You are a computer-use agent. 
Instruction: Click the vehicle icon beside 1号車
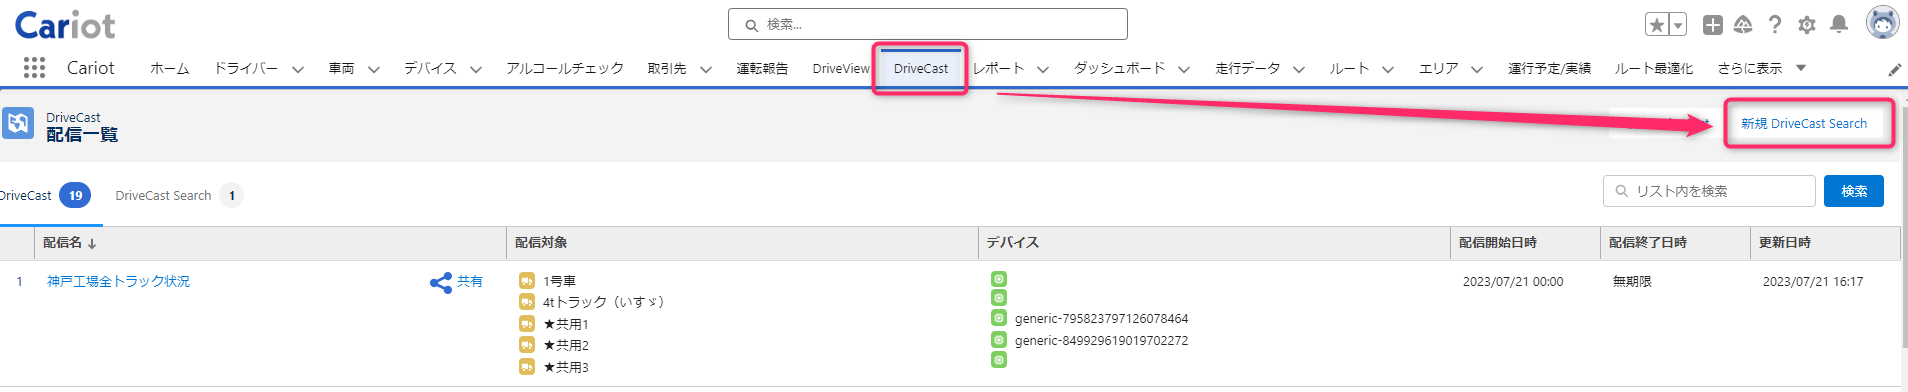click(x=527, y=281)
